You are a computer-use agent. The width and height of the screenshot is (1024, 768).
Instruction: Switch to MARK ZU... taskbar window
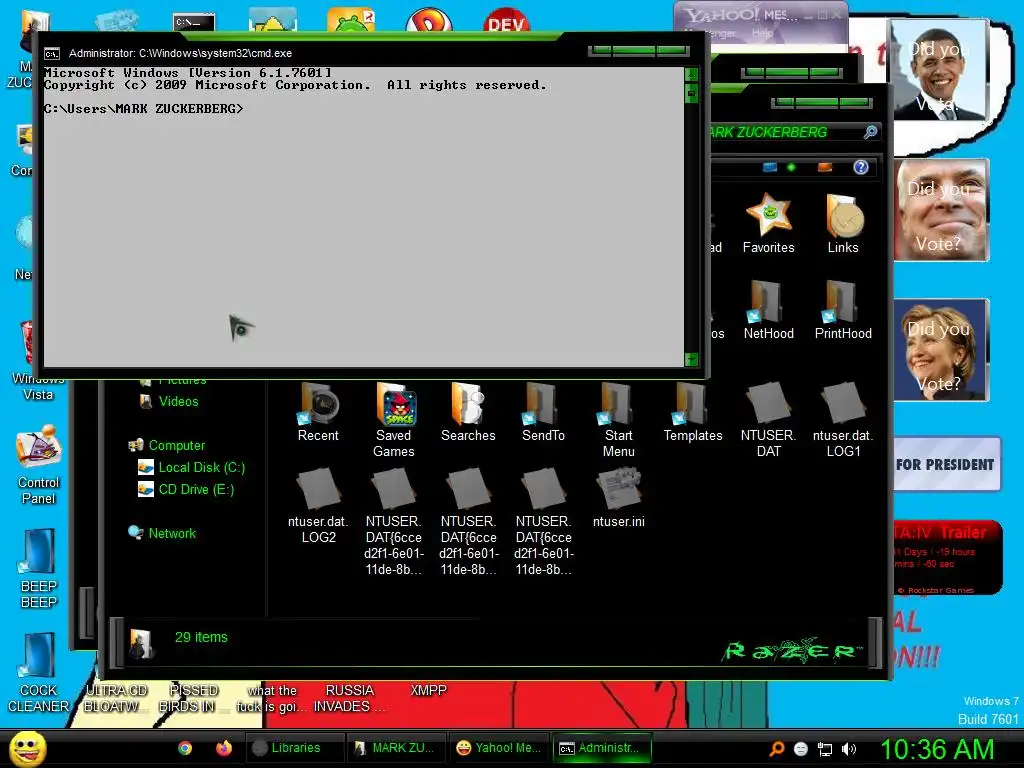[x=397, y=748]
